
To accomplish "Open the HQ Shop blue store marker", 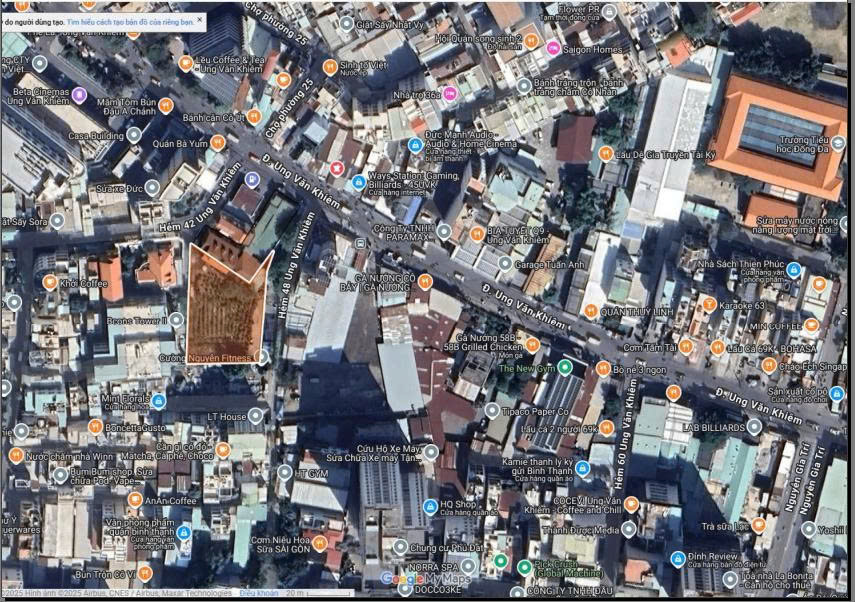I will pos(430,505).
